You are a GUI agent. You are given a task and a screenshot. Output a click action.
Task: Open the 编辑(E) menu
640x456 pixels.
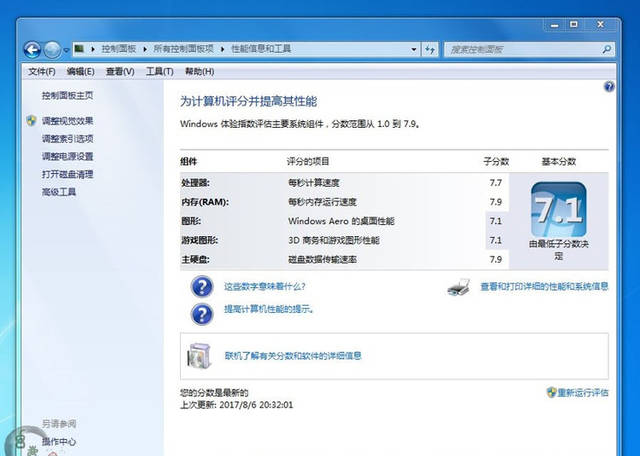80,71
